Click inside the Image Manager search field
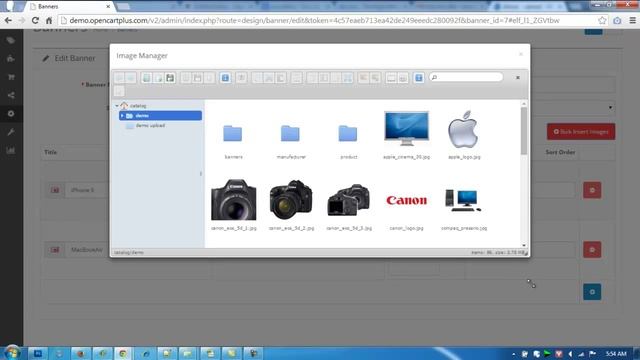The height and width of the screenshot is (360, 640). click(x=466, y=77)
